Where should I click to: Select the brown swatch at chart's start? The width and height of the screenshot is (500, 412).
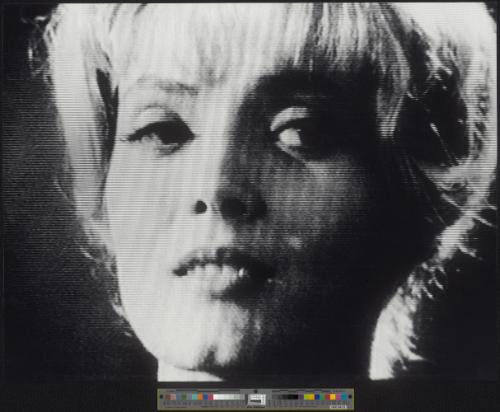pyautogui.click(x=167, y=397)
